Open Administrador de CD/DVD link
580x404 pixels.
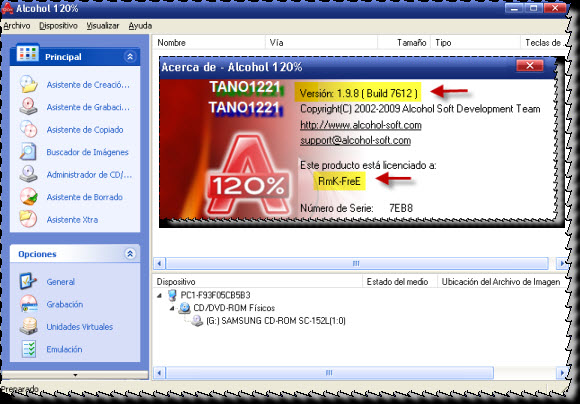click(x=89, y=175)
